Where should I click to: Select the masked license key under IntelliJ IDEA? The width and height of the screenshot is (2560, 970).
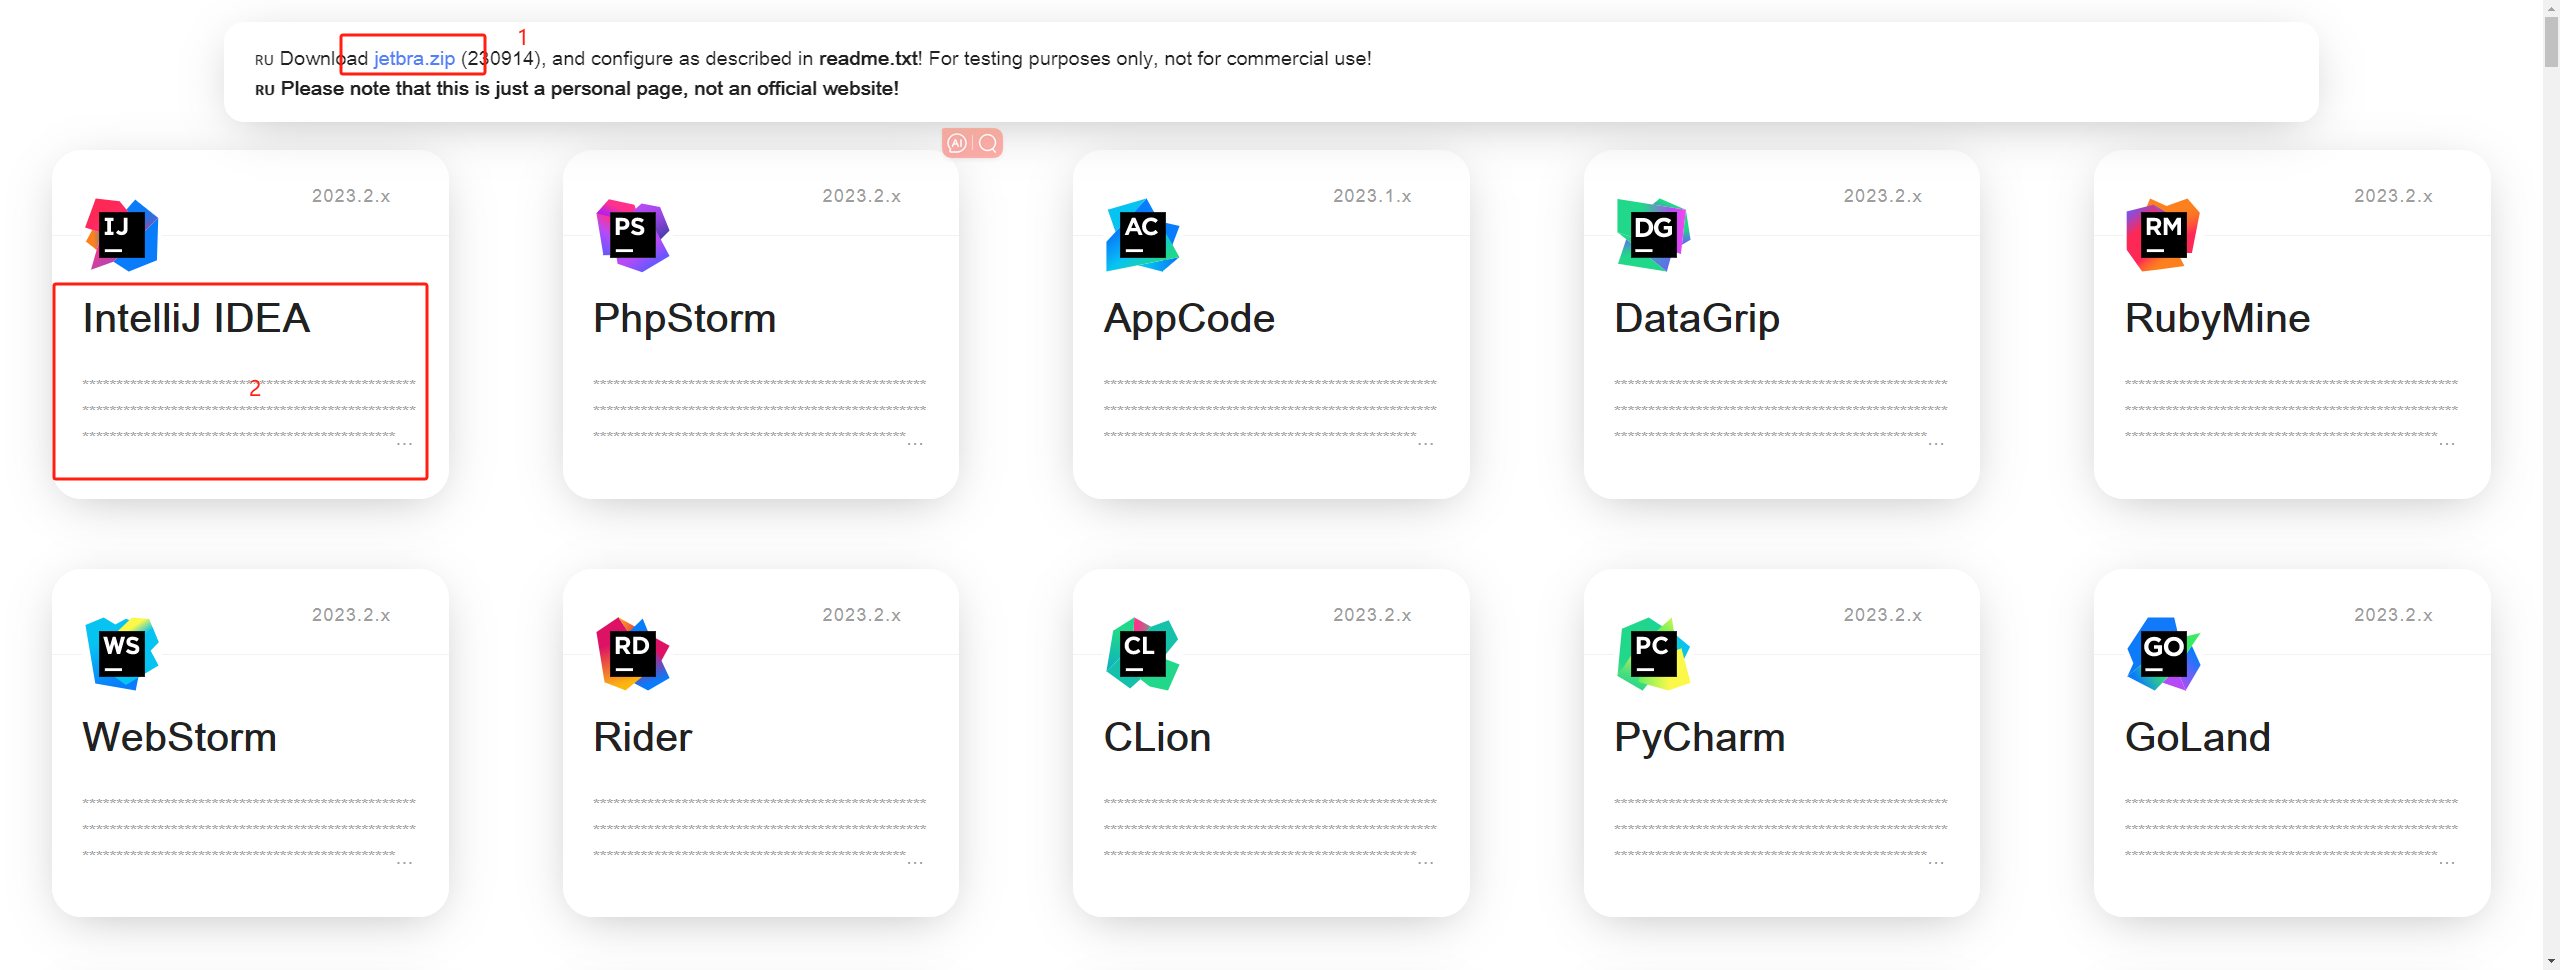pyautogui.click(x=248, y=409)
